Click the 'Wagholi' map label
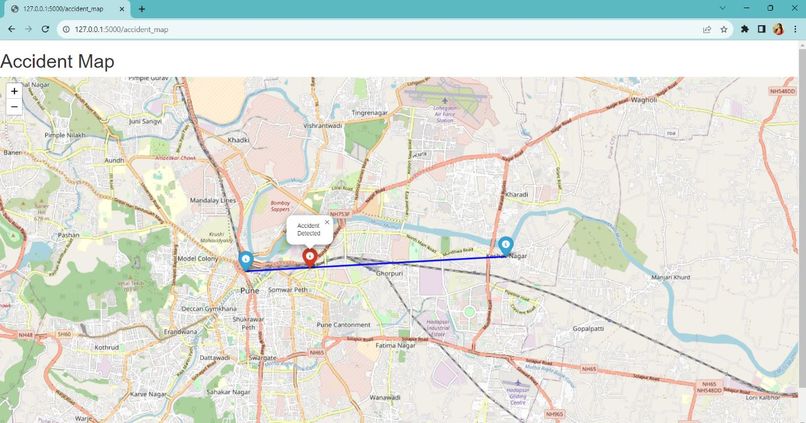 [x=644, y=100]
